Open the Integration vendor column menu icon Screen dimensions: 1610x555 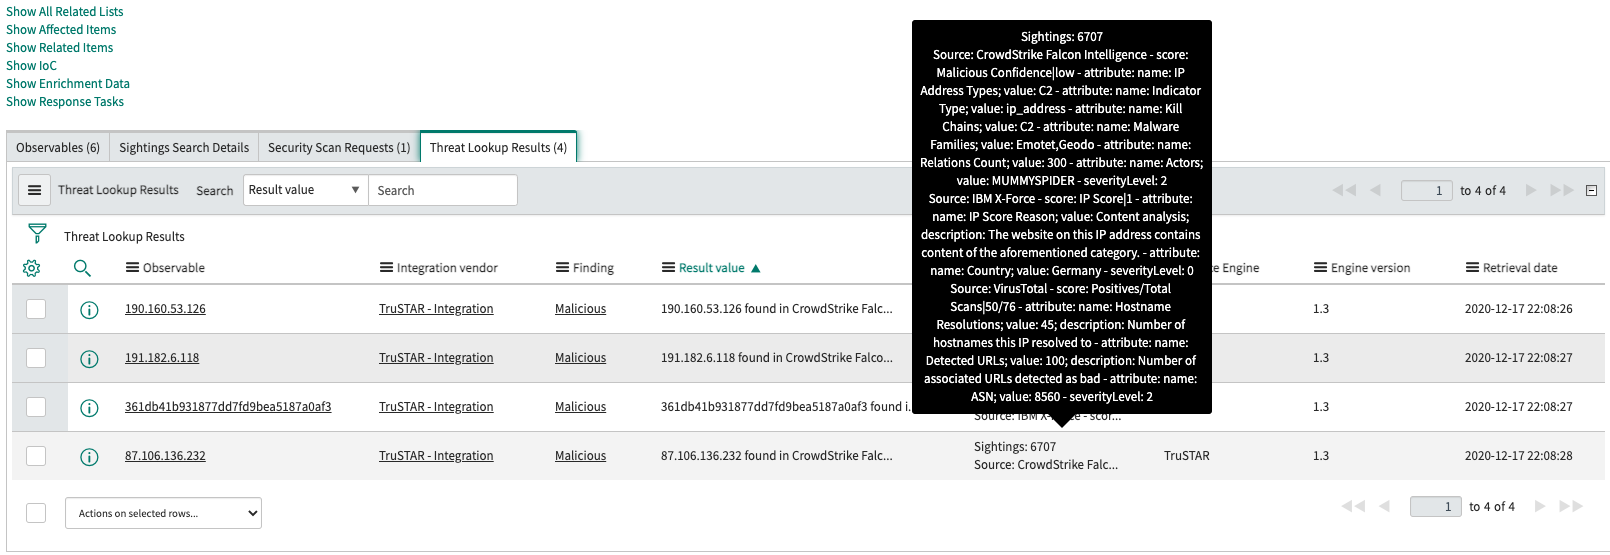(x=386, y=268)
